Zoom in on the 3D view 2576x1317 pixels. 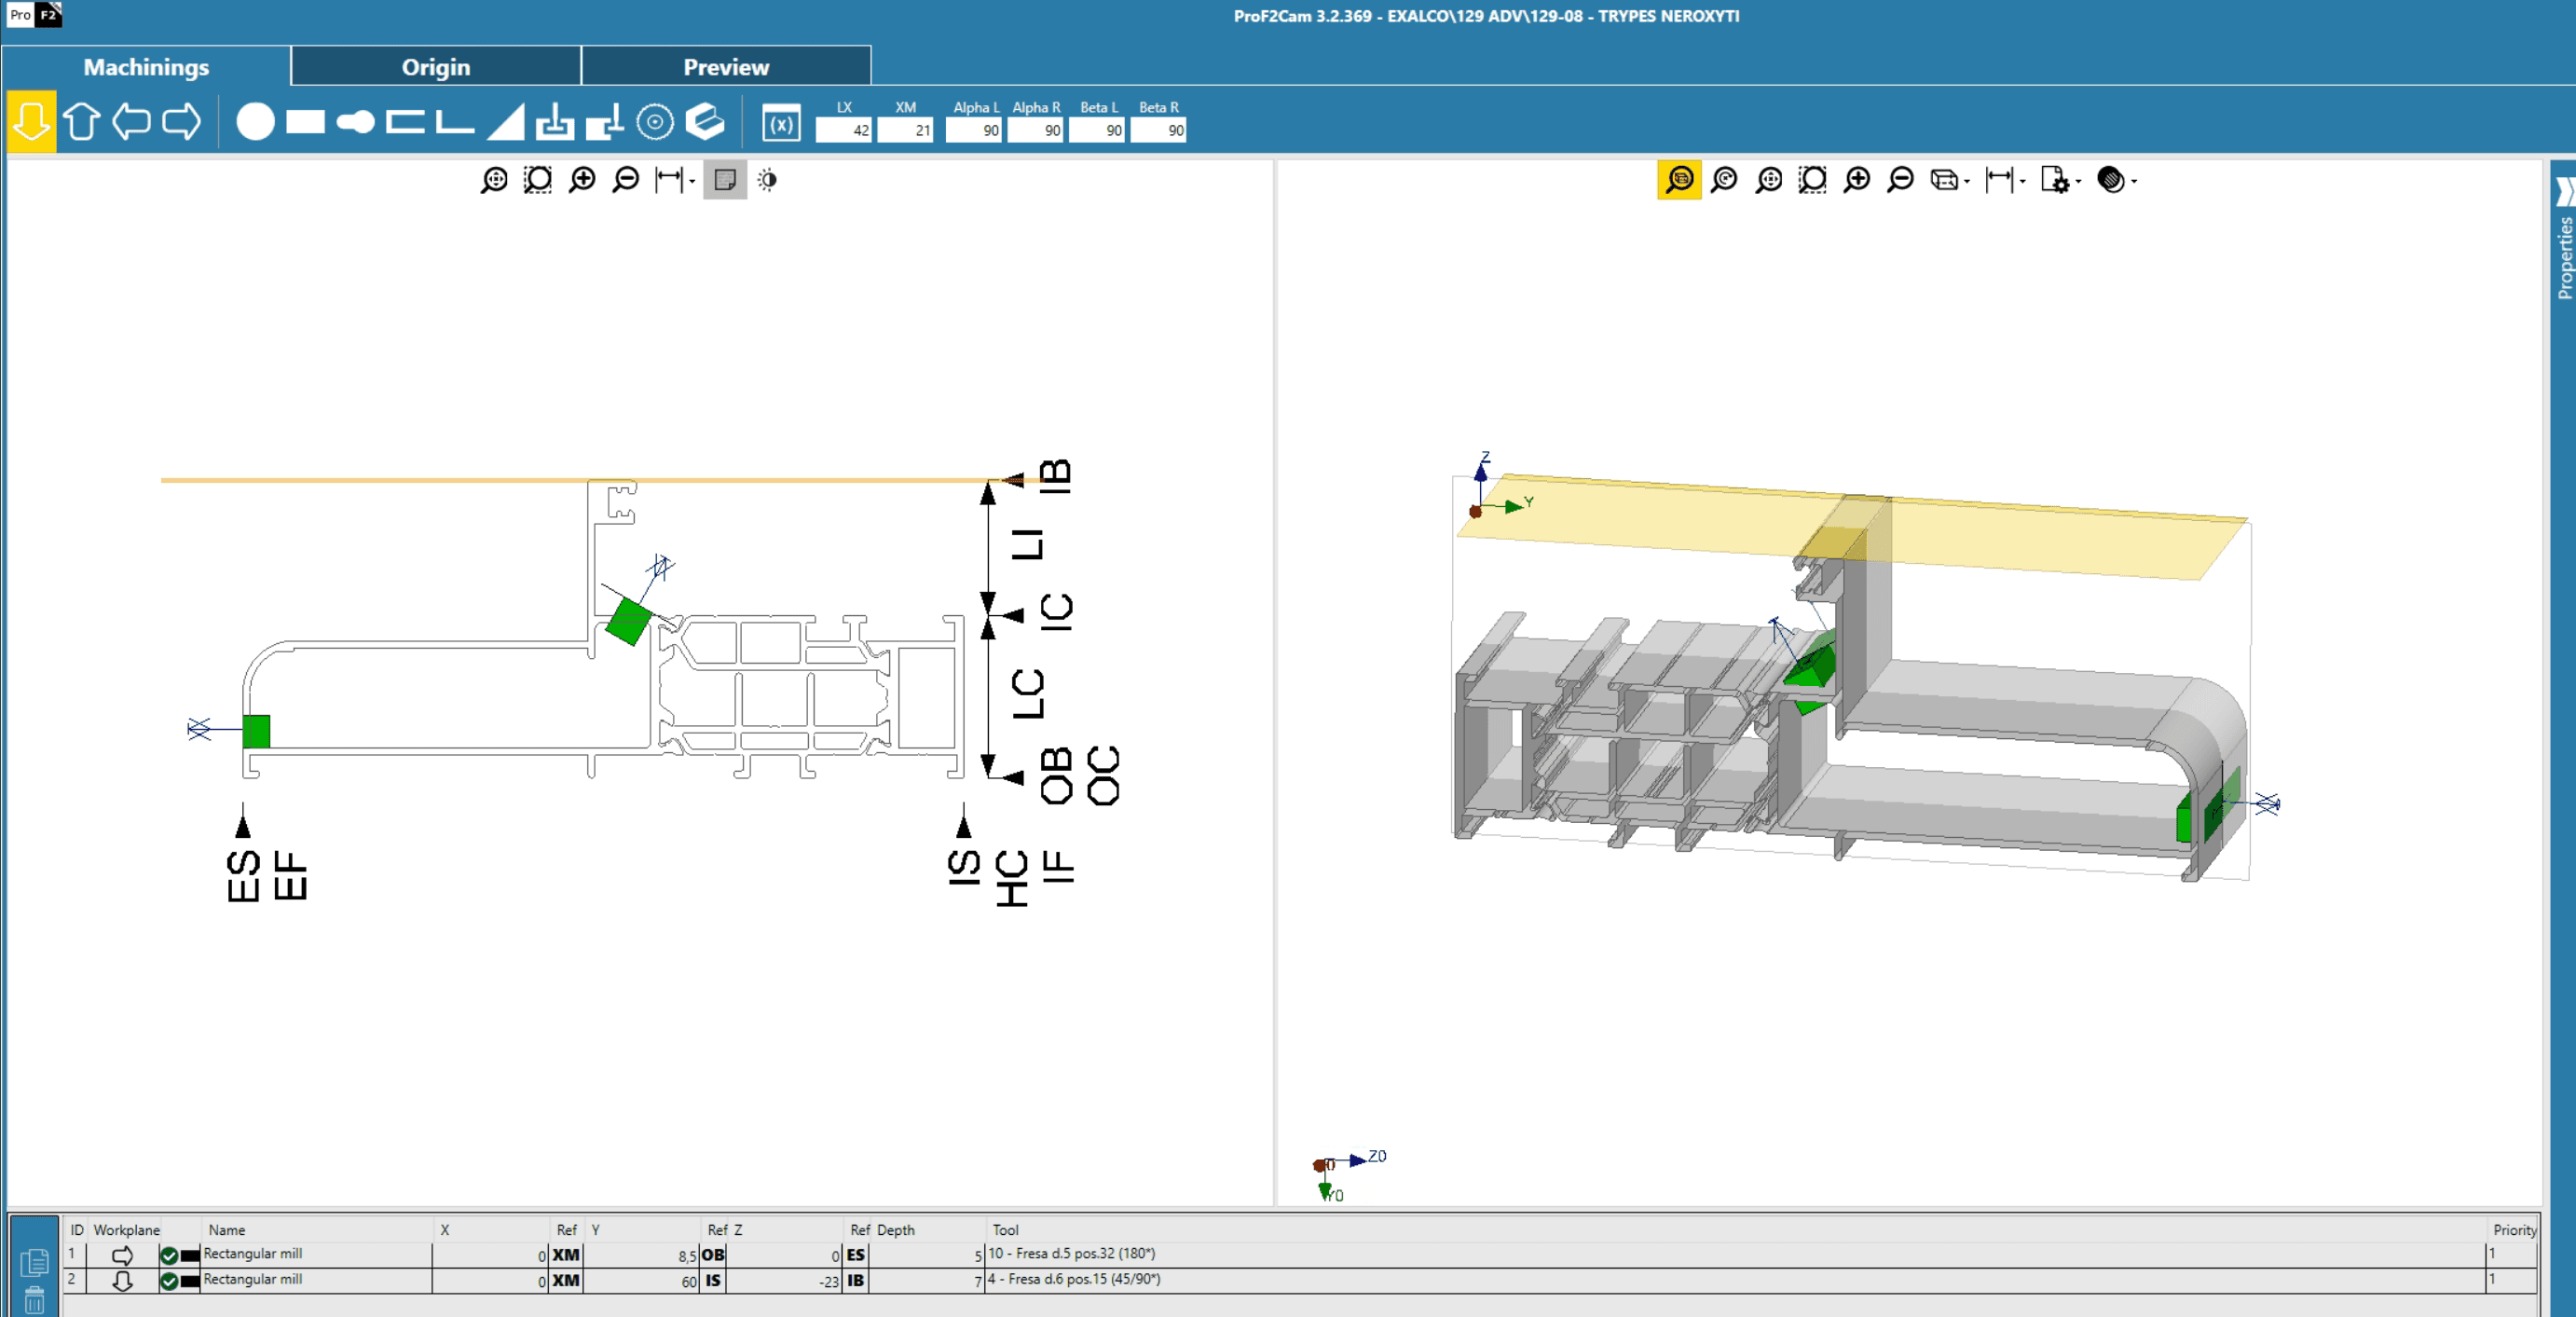[1857, 180]
